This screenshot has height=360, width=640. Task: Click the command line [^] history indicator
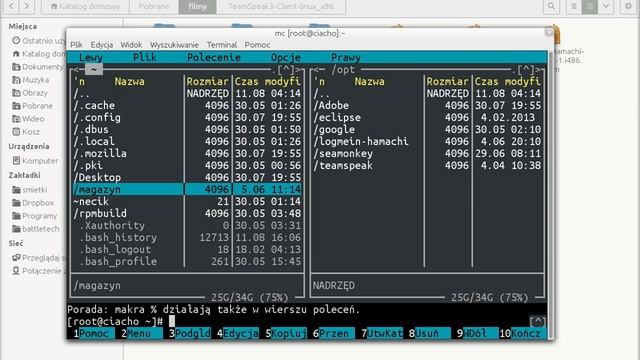[538, 322]
